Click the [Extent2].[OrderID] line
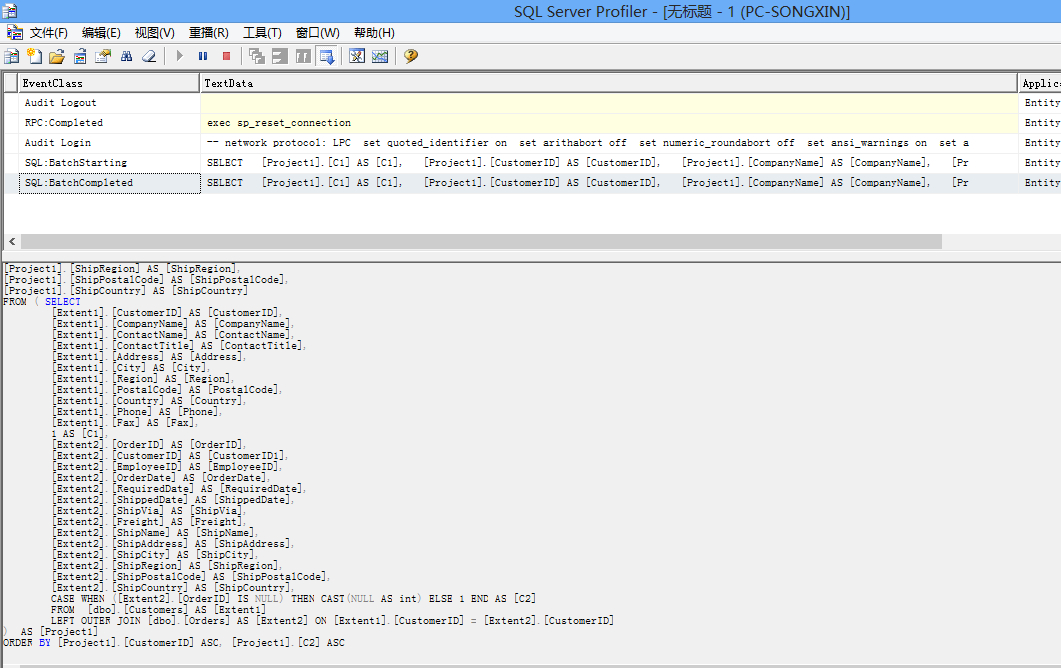1061x668 pixels. (x=148, y=445)
